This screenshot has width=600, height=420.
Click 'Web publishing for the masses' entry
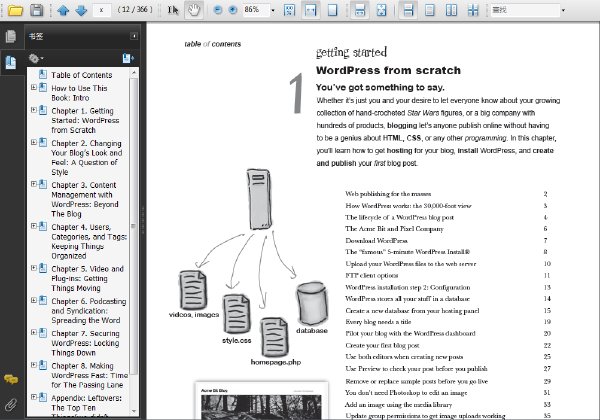coord(388,194)
